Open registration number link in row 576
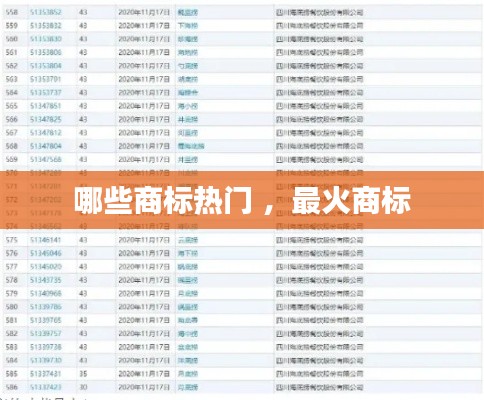Screen dimensions: 484x400 46,253
